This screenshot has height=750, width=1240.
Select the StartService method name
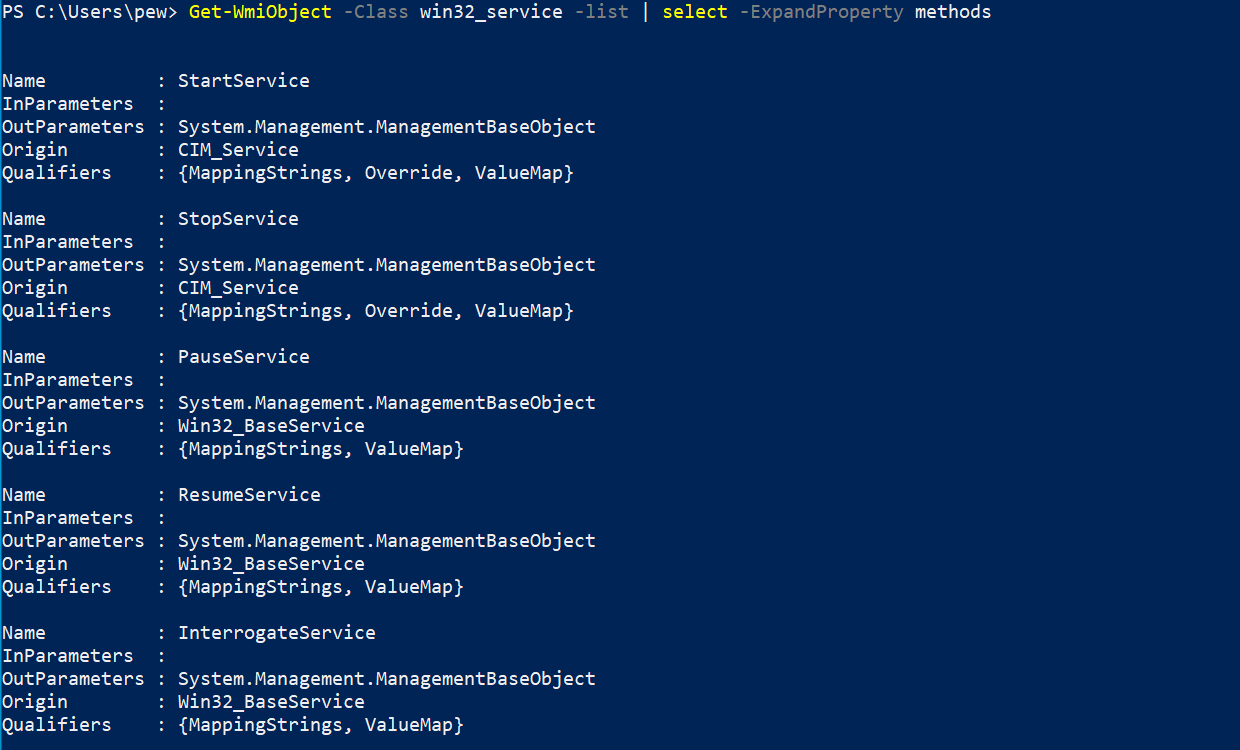click(x=244, y=81)
